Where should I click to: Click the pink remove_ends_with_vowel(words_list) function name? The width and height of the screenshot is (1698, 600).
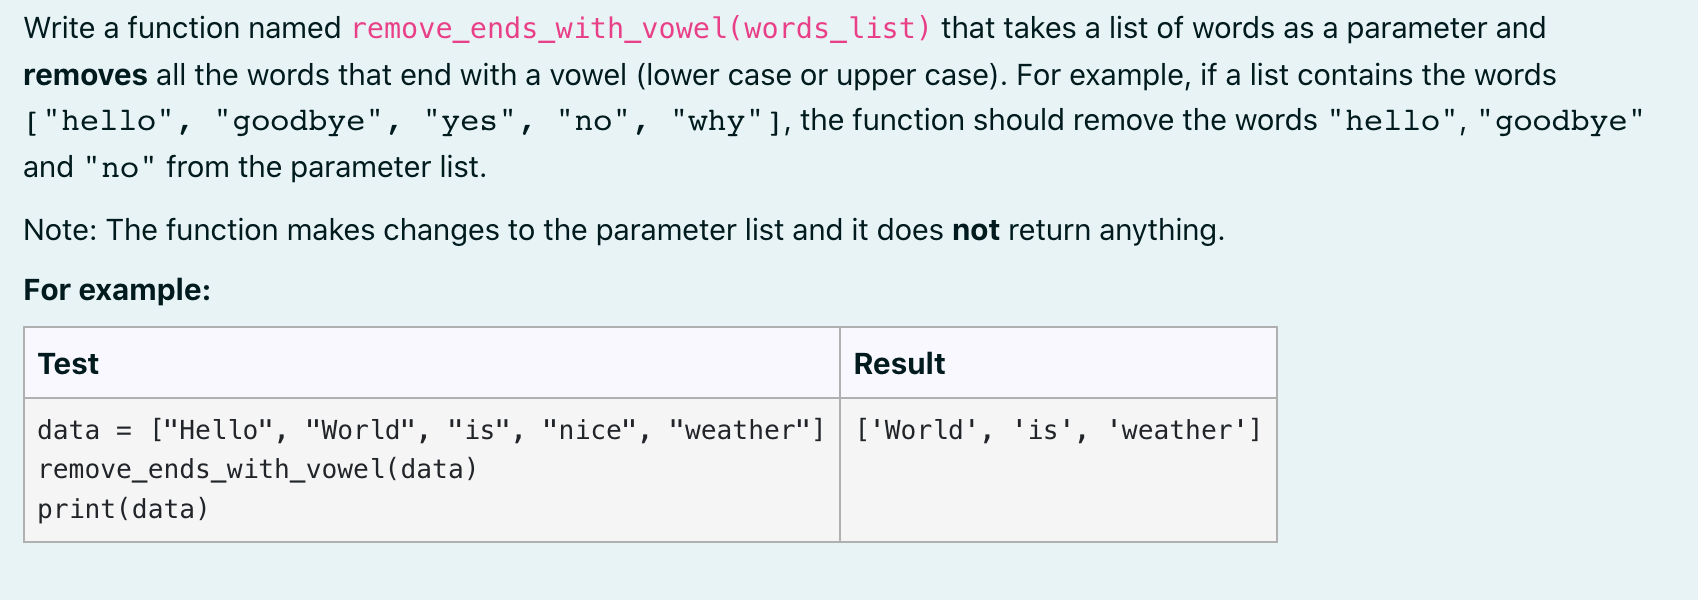pos(641,28)
